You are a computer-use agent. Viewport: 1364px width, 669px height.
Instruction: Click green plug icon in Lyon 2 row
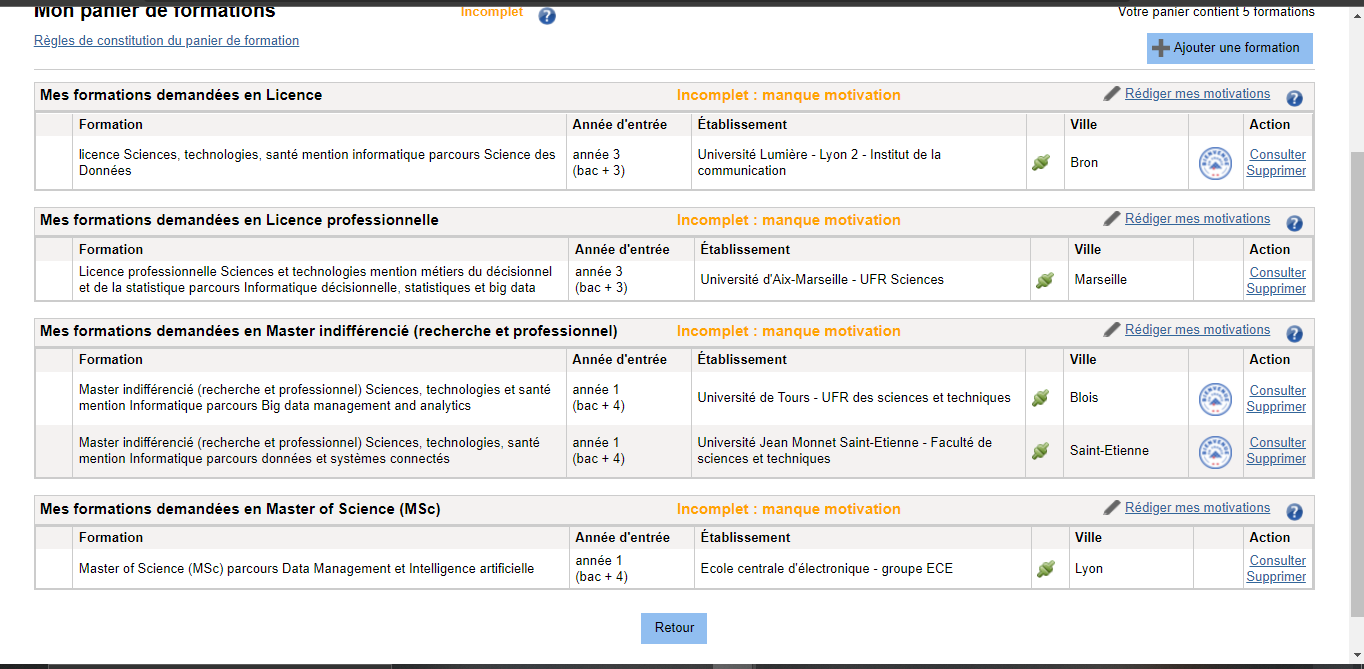point(1041,163)
